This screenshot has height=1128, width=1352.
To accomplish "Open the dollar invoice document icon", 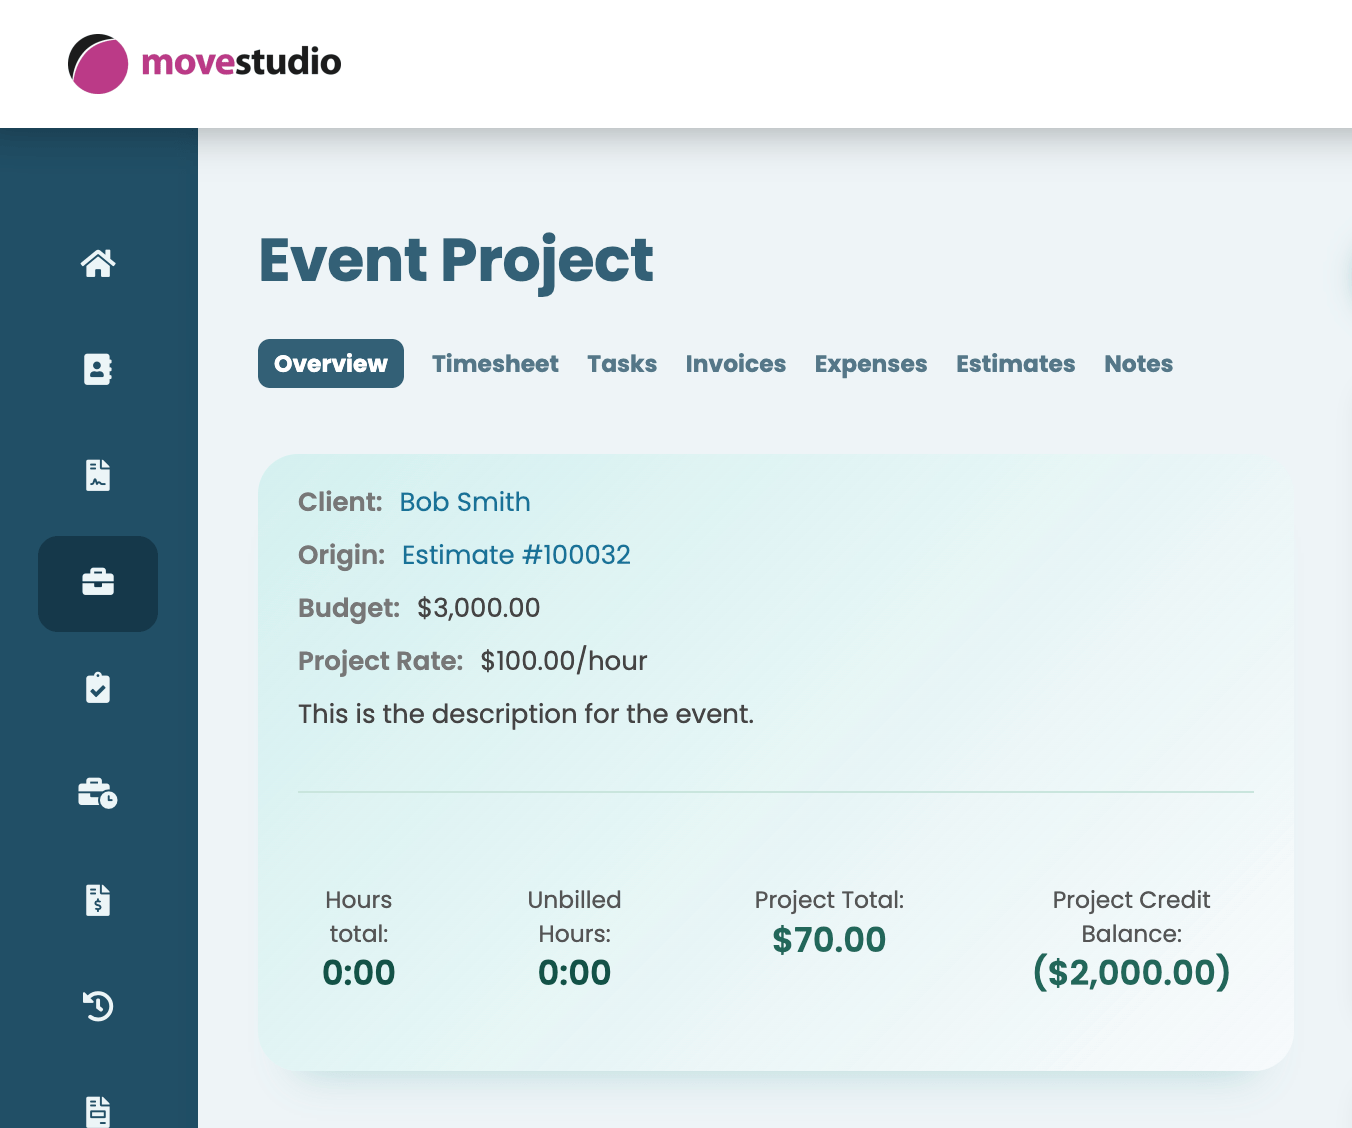I will point(98,900).
